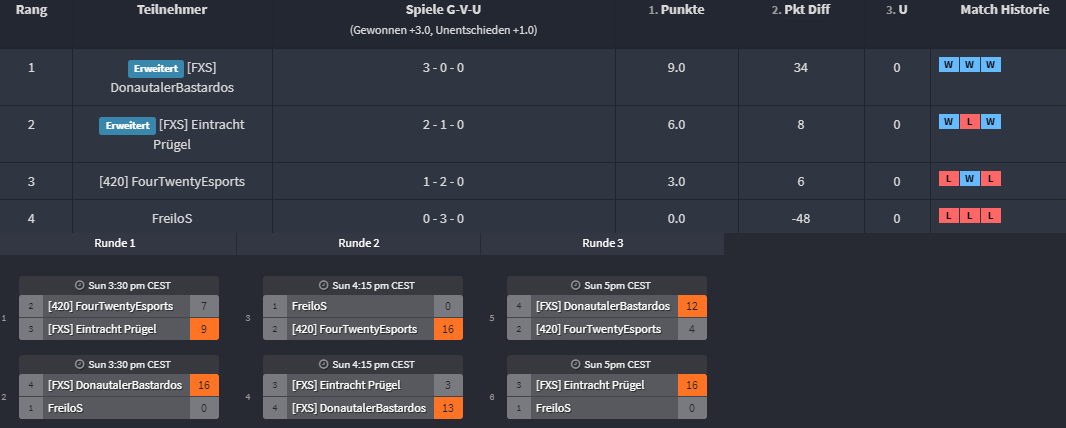Click the last L badge in FreiloS' match history
The image size is (1066, 428).
991,216
